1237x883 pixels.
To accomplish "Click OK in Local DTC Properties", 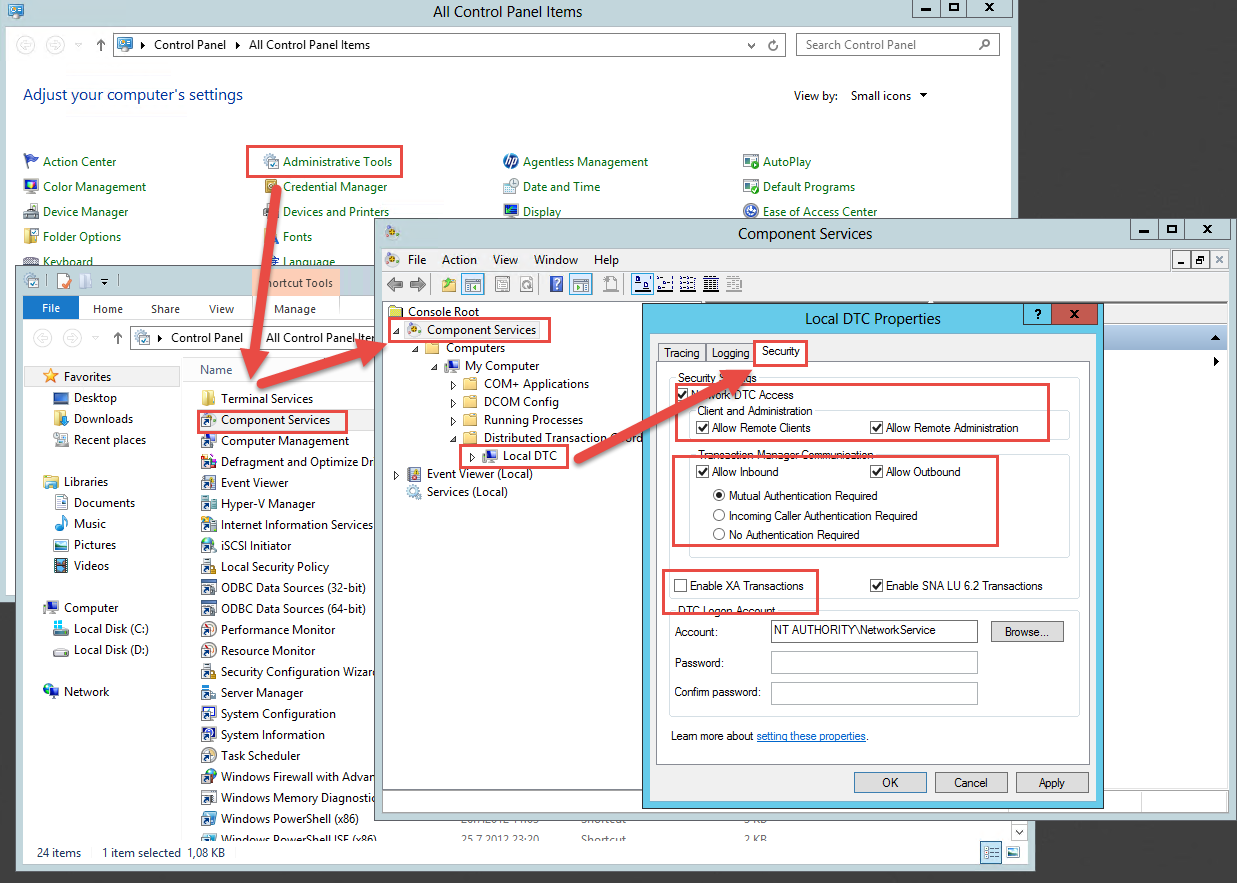I will pos(890,783).
